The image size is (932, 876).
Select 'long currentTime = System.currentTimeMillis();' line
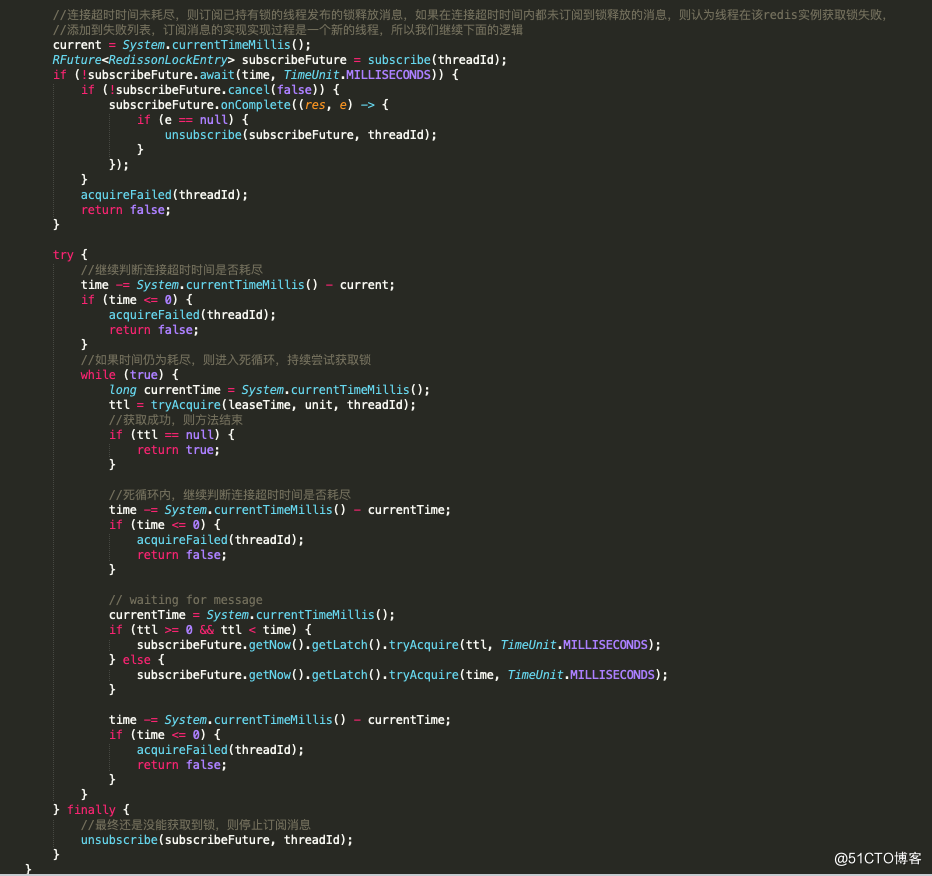tap(269, 390)
